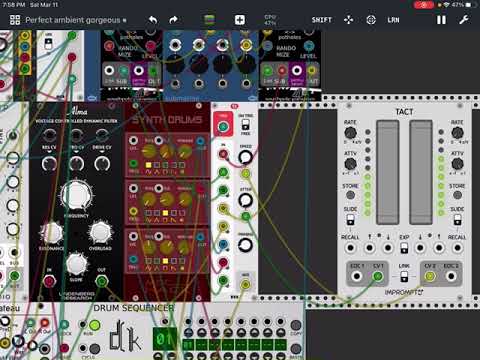Click the left ATTV knob on TACT

click(x=350, y=164)
